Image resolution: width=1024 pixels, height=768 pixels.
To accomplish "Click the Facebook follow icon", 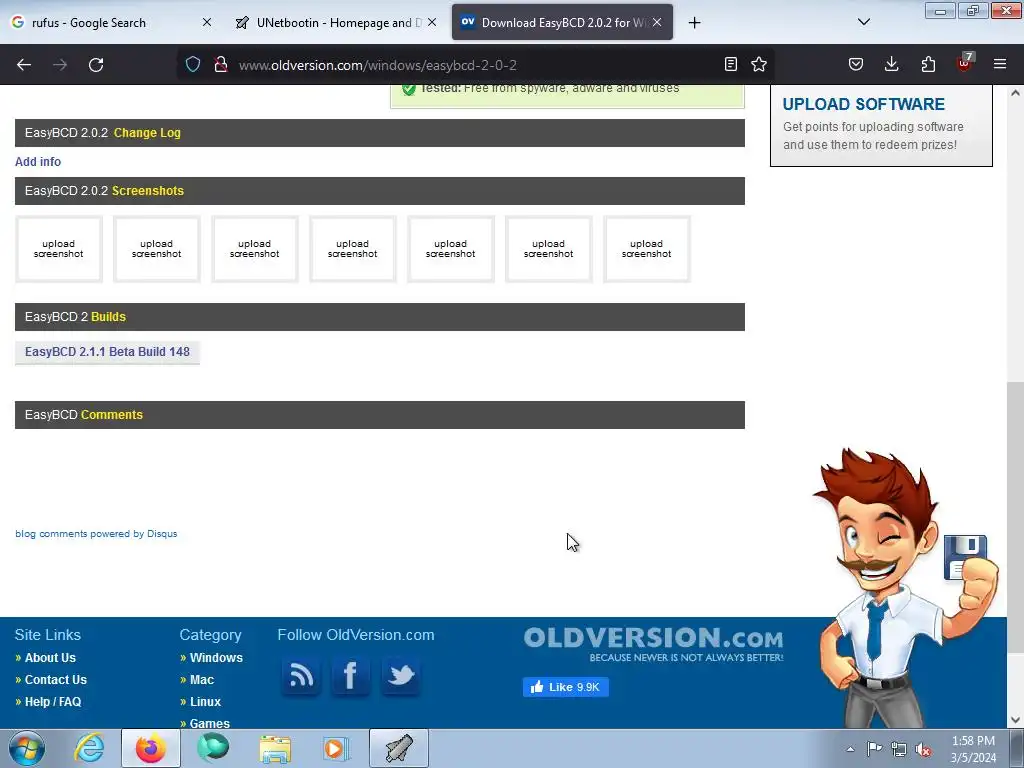I will 351,675.
